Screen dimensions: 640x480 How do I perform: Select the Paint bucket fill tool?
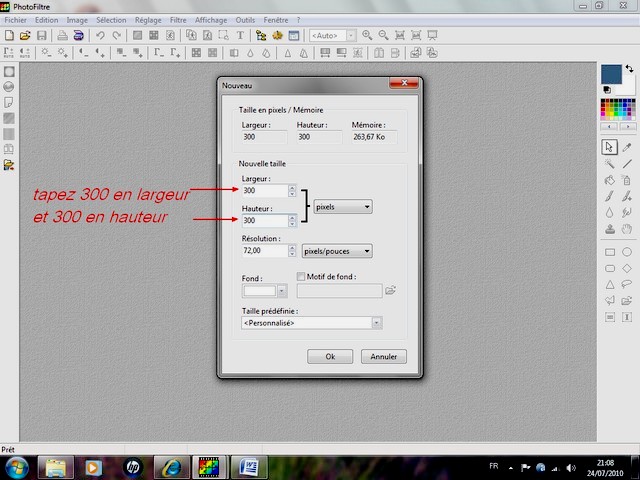(609, 180)
